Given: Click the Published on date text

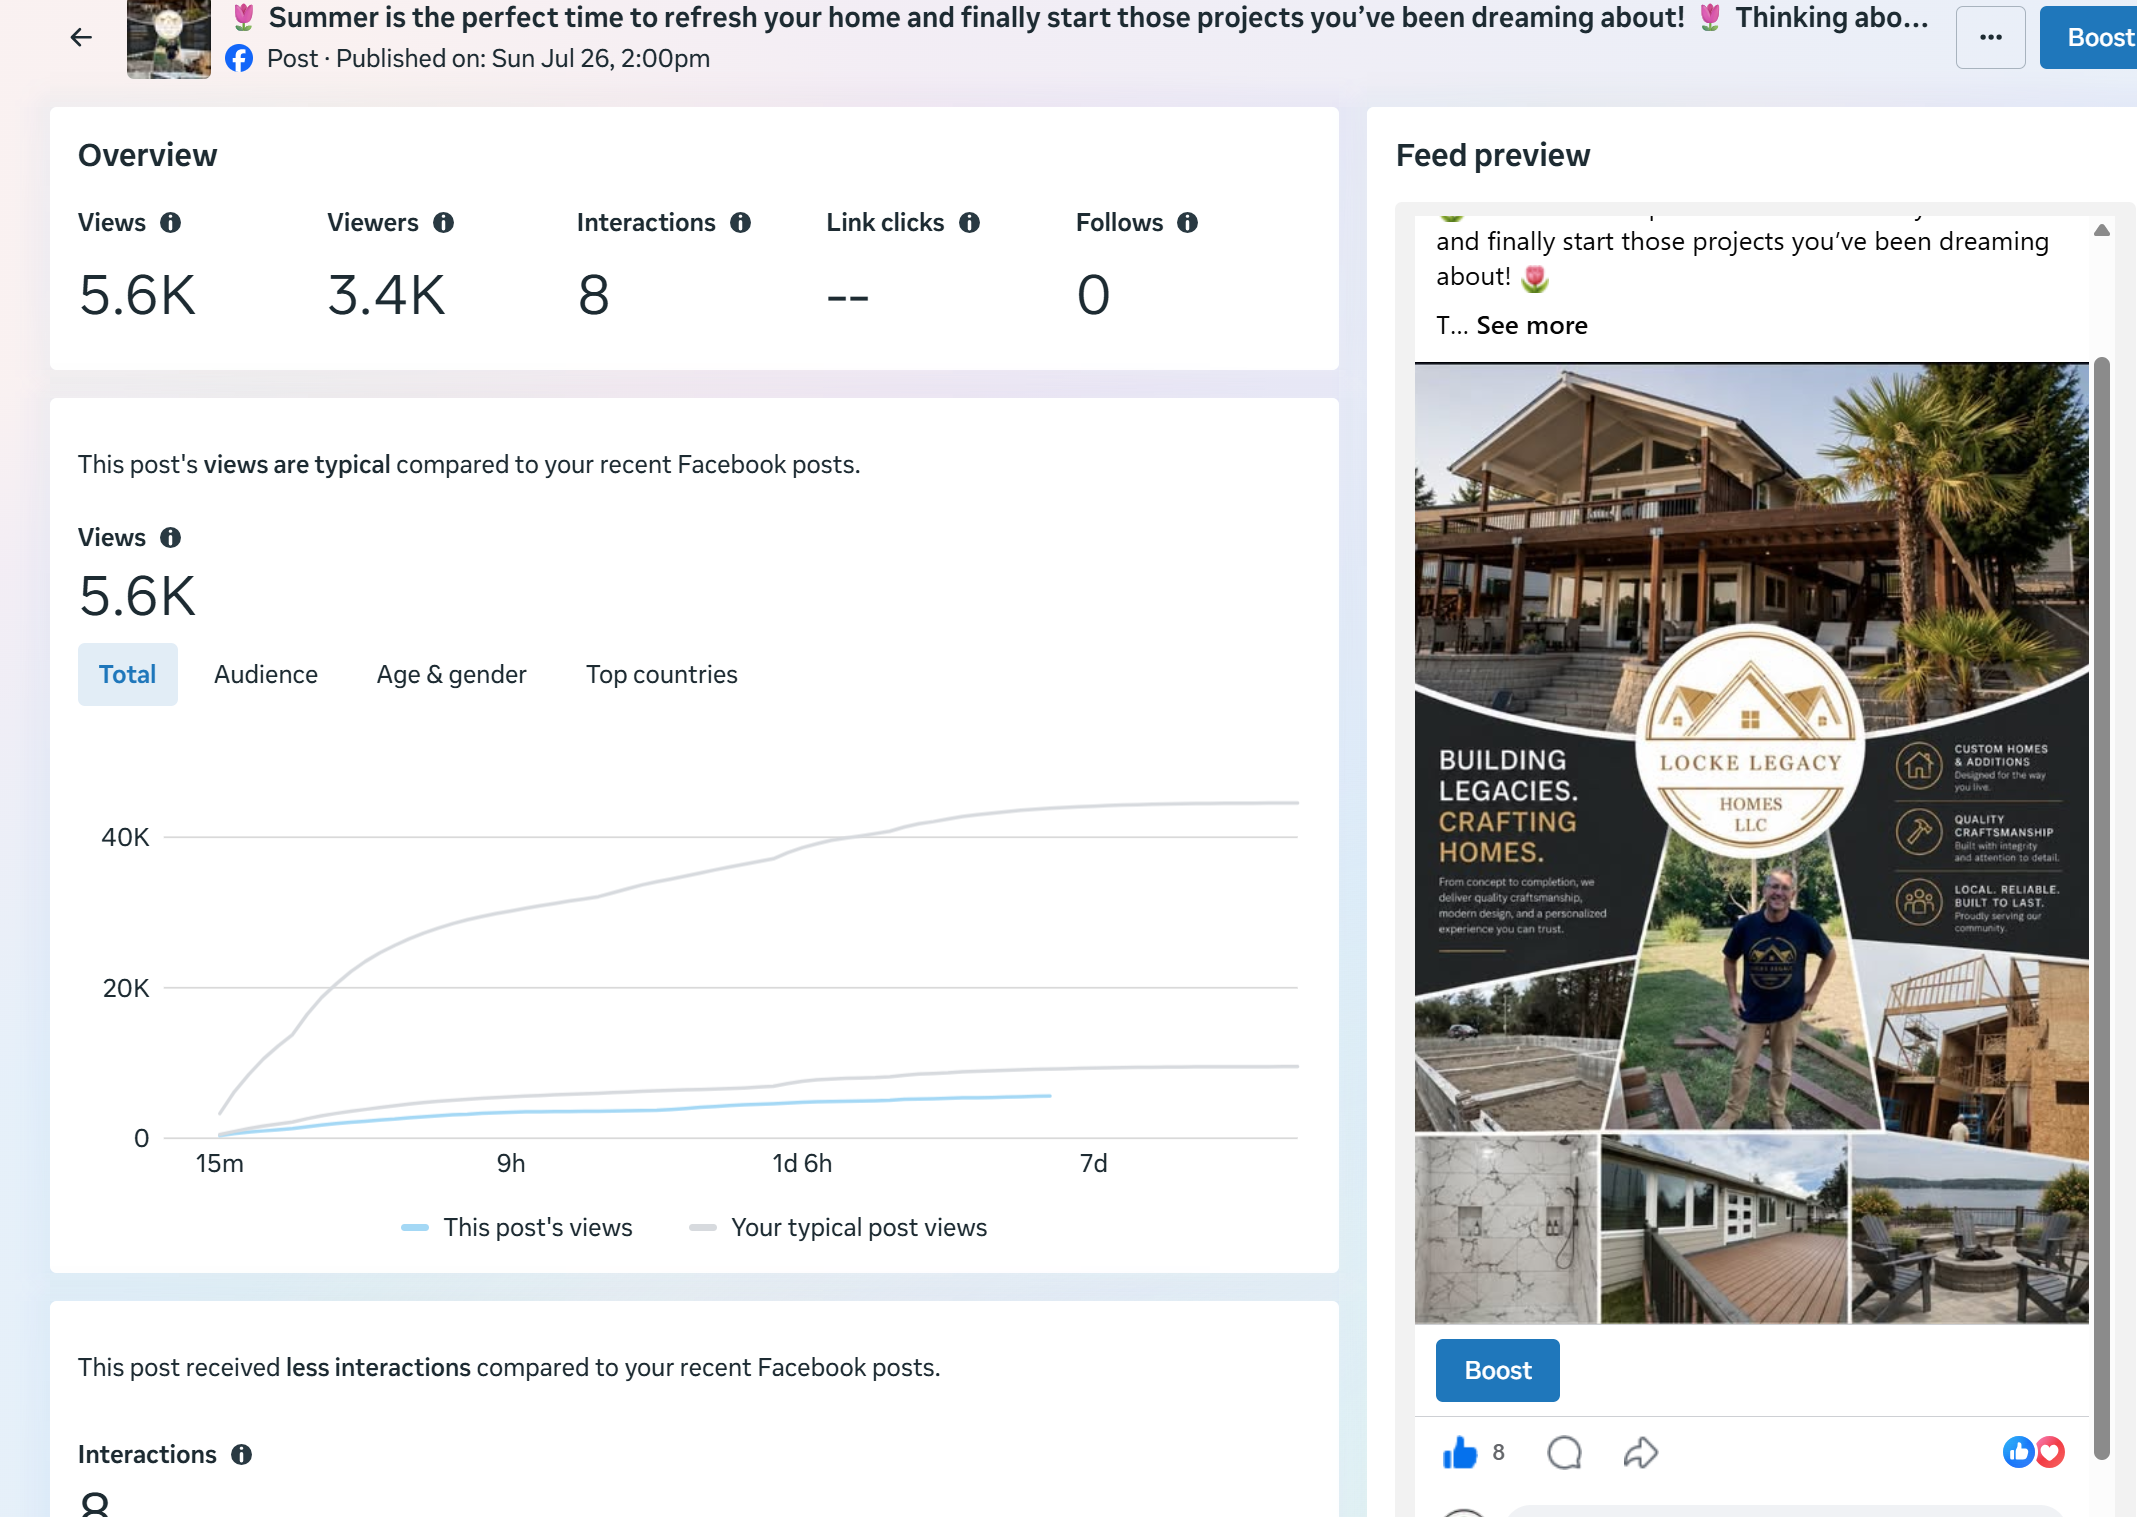Looking at the screenshot, I should (523, 59).
